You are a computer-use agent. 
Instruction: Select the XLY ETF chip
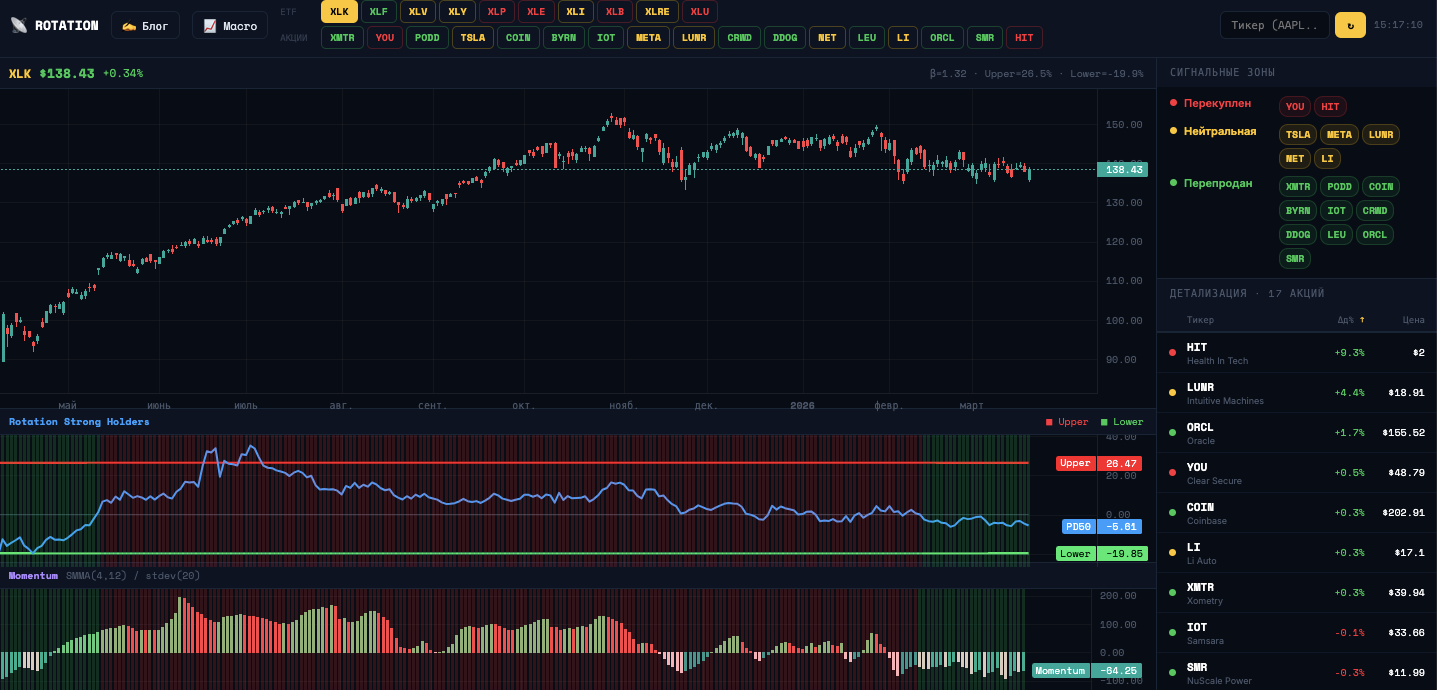coord(457,12)
